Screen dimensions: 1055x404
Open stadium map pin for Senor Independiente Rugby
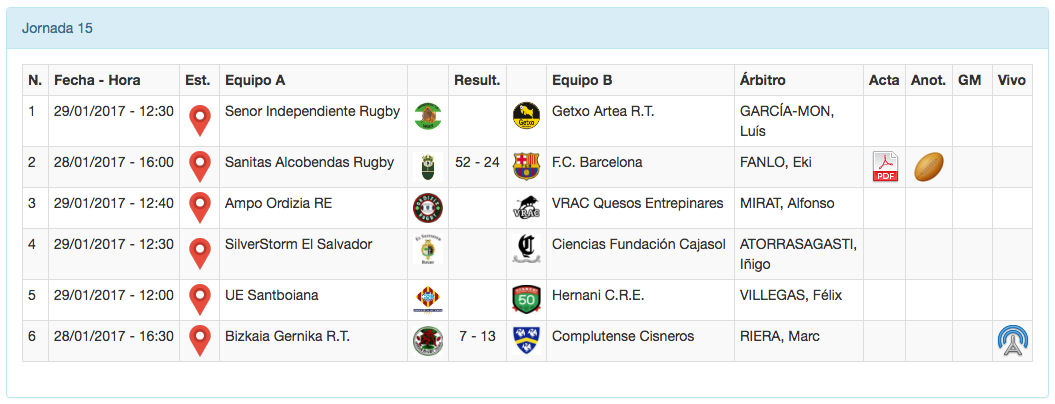(x=200, y=120)
